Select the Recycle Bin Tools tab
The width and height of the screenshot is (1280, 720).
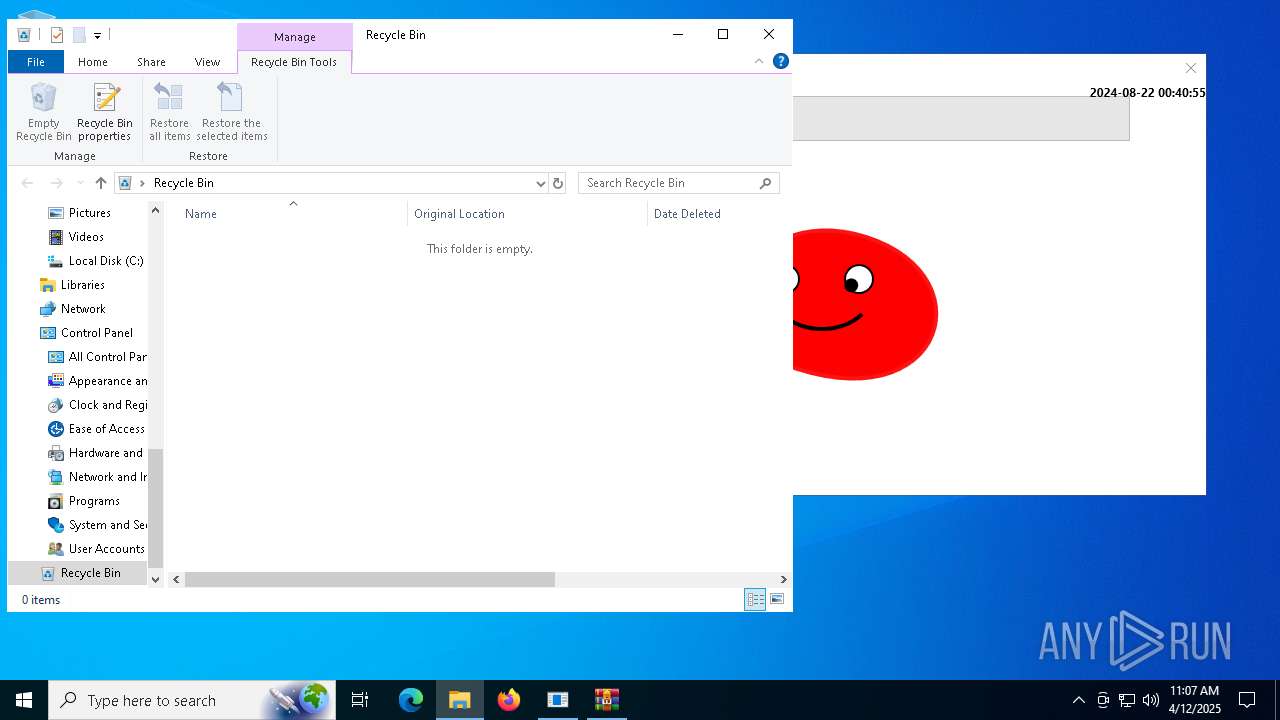click(294, 62)
